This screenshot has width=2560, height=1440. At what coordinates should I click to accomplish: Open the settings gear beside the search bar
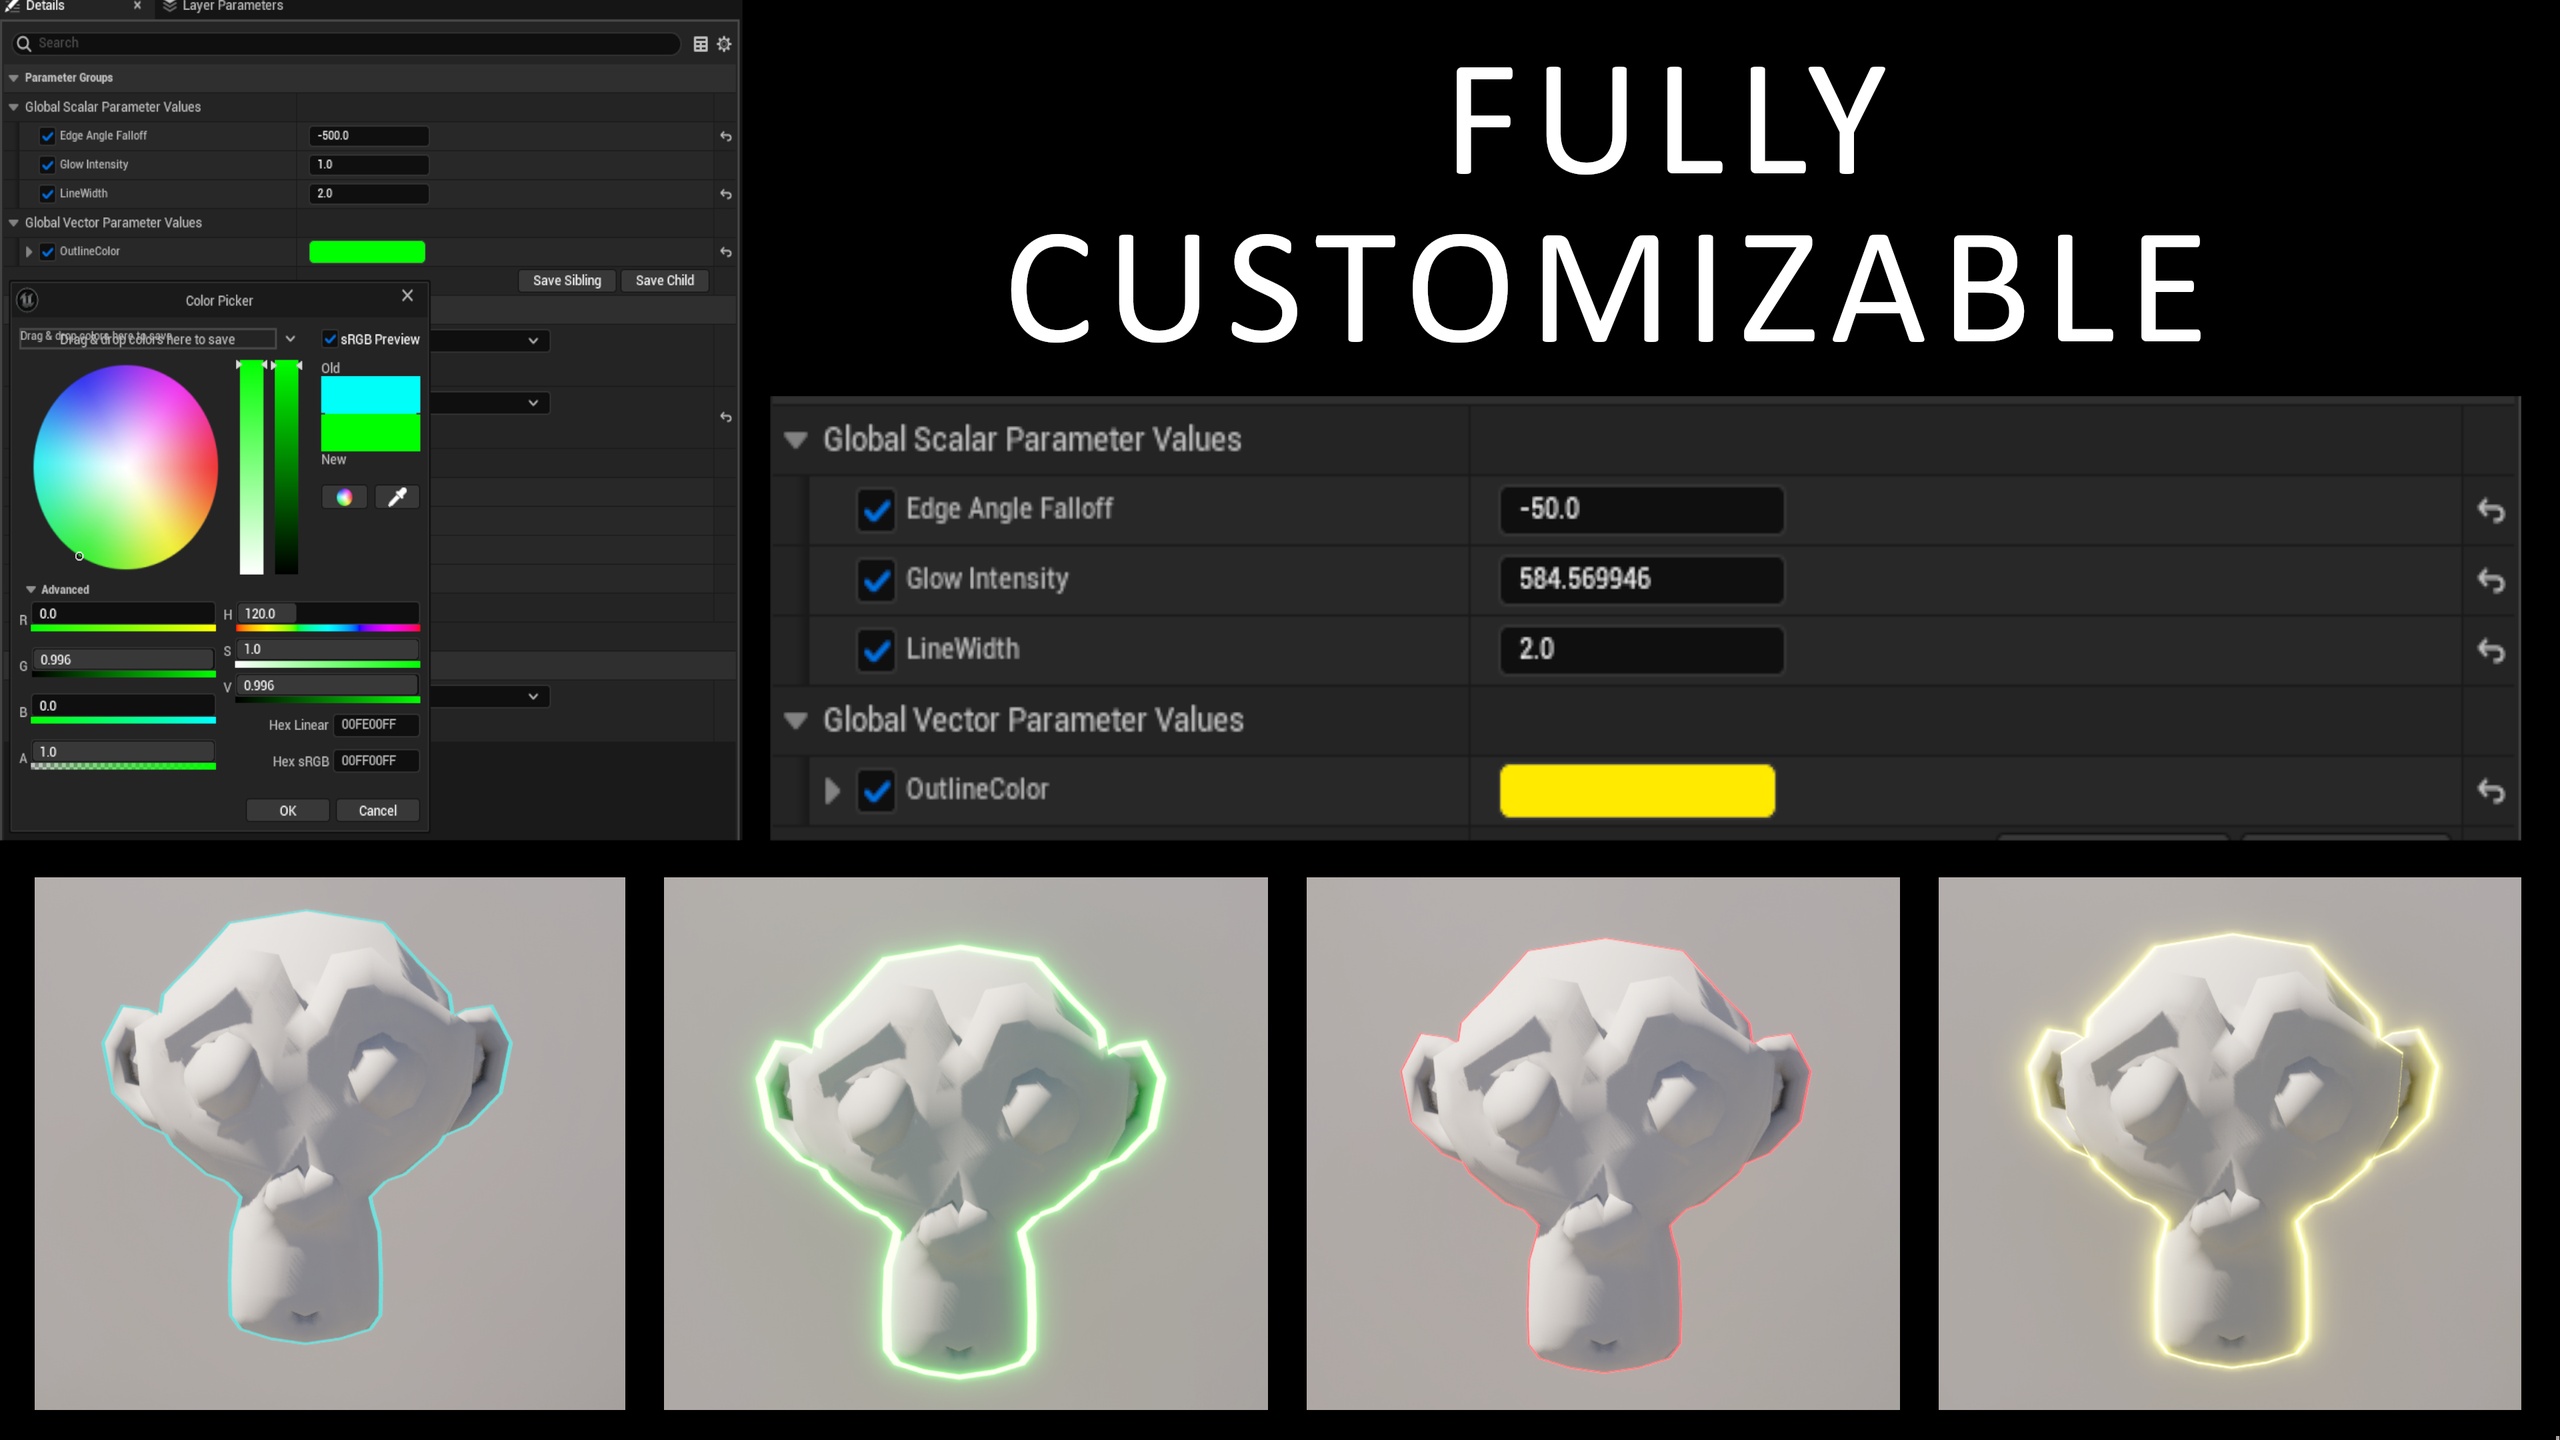tap(724, 44)
